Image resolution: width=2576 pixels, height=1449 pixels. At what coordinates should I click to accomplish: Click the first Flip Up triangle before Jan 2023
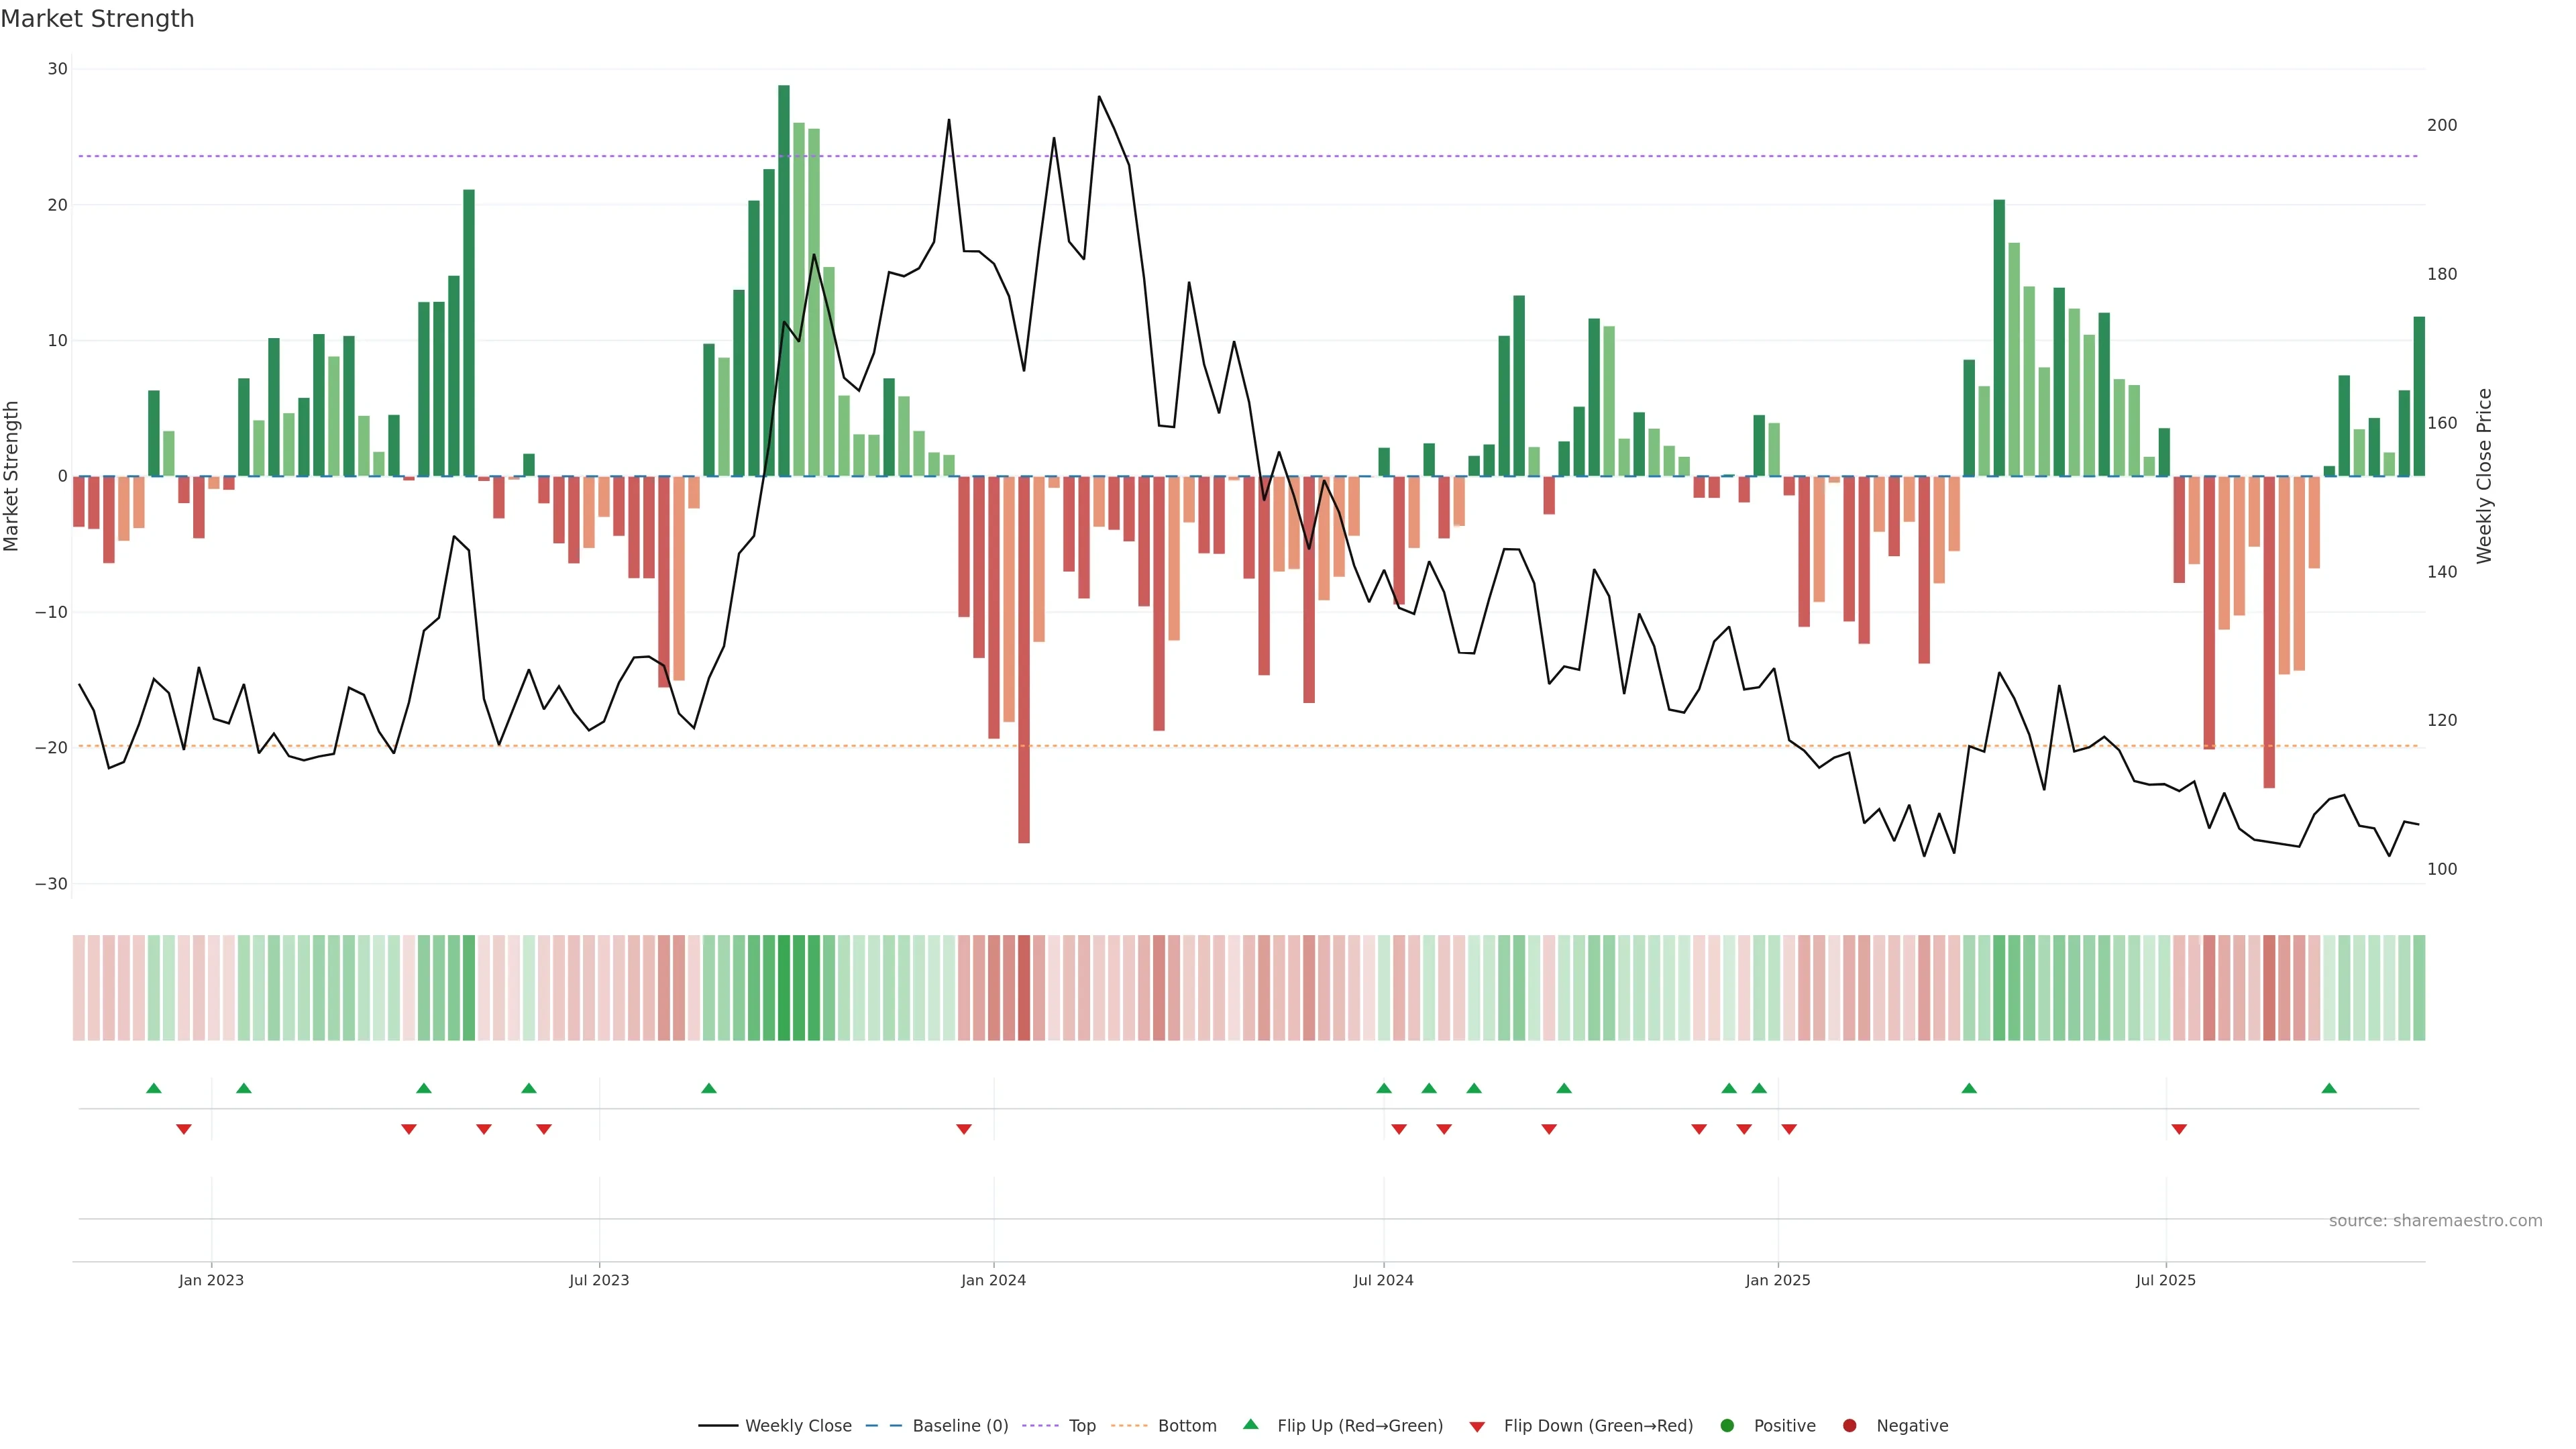pyautogui.click(x=153, y=1088)
